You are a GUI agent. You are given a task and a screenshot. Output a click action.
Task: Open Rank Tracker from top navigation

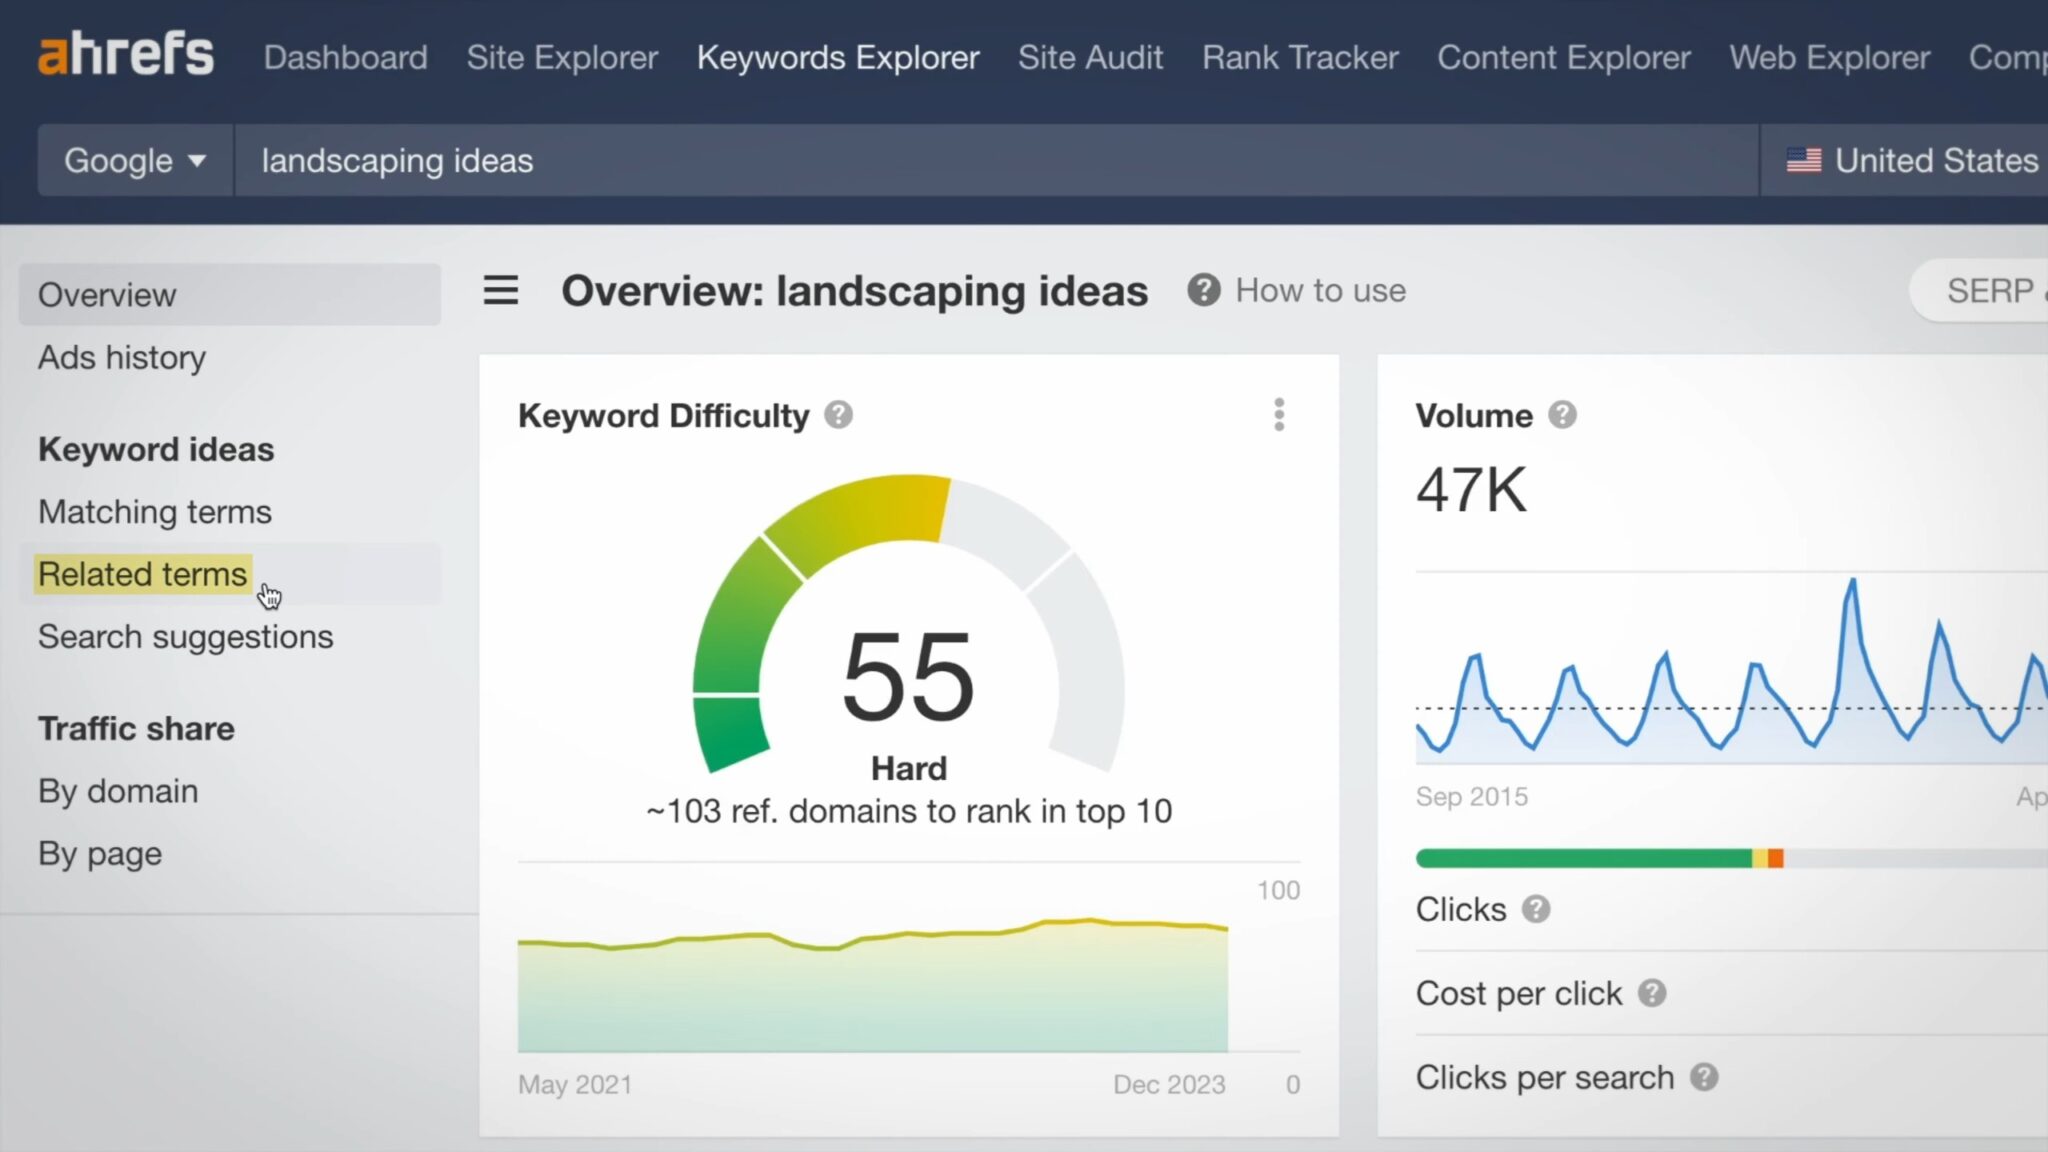click(1300, 57)
